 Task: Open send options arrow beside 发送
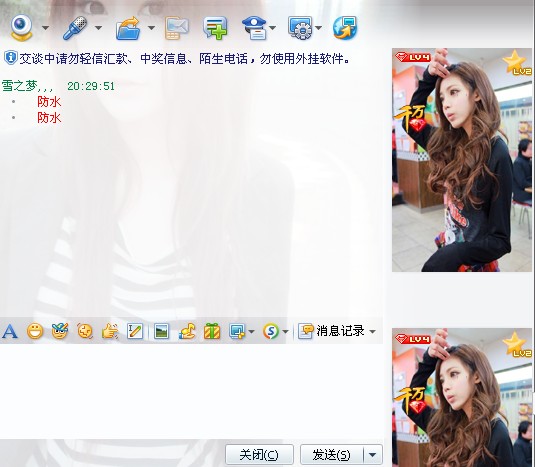[373, 454]
